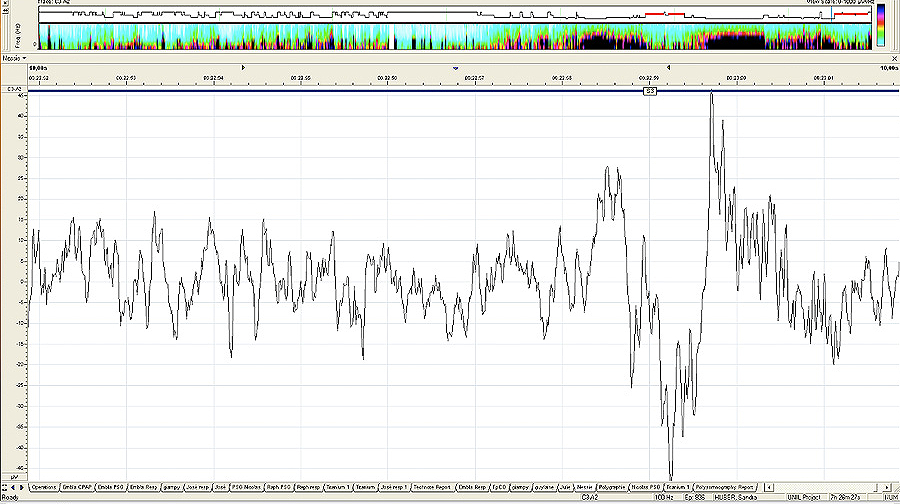Open the Titanium 1 tab near Nicolas PSG
The width and height of the screenshot is (900, 504).
pos(679,487)
